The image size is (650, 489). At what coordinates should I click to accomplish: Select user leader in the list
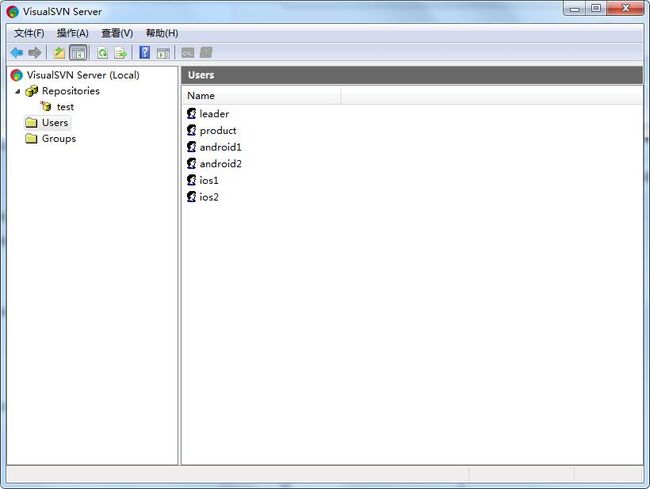click(214, 114)
